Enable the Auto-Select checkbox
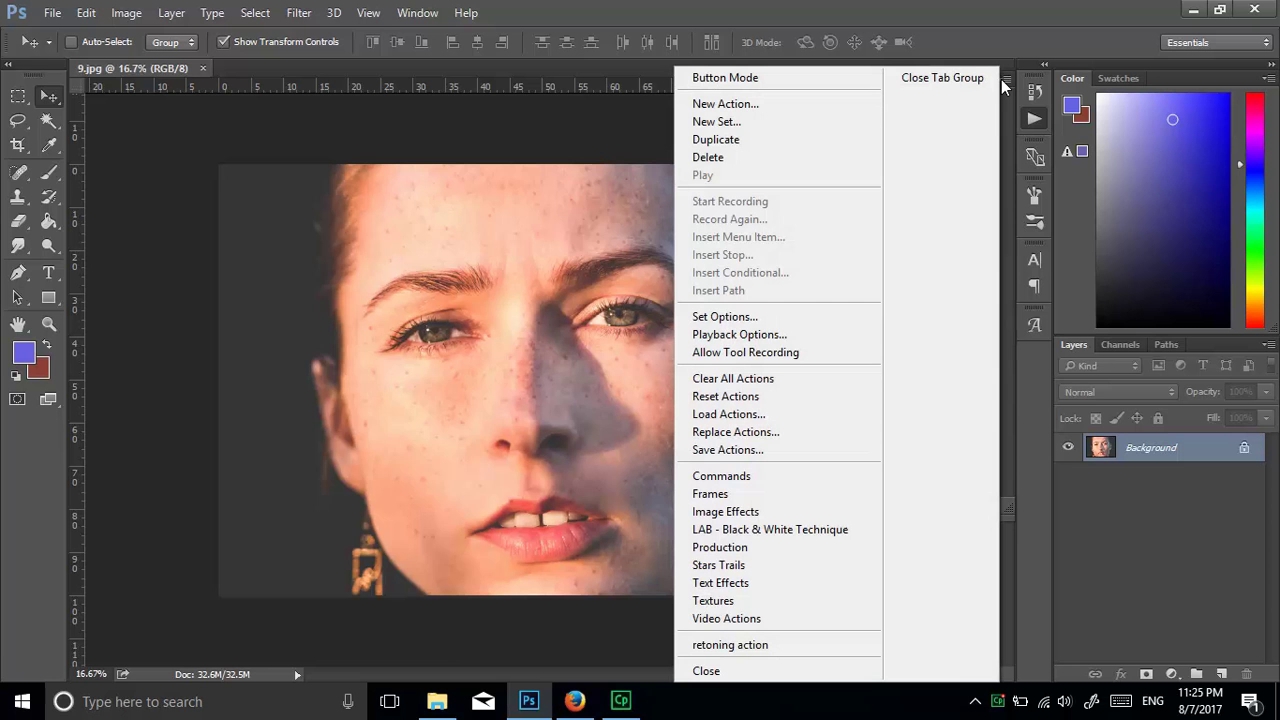Screen dimensions: 1280x720 71,42
